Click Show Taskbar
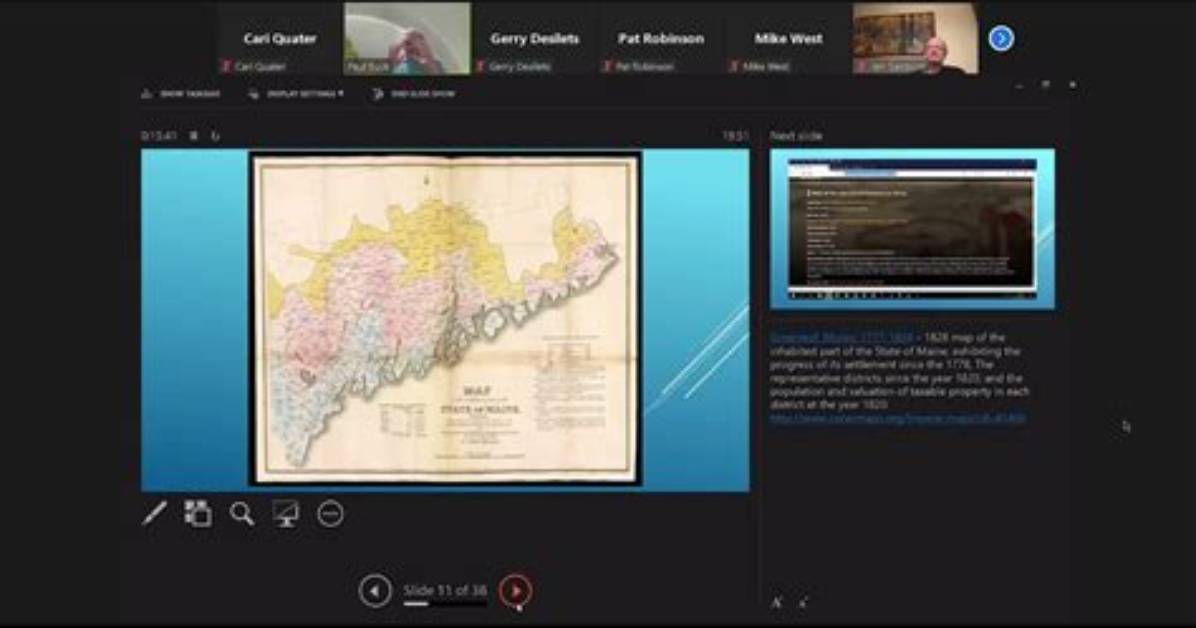The height and width of the screenshot is (628, 1196). coord(181,94)
